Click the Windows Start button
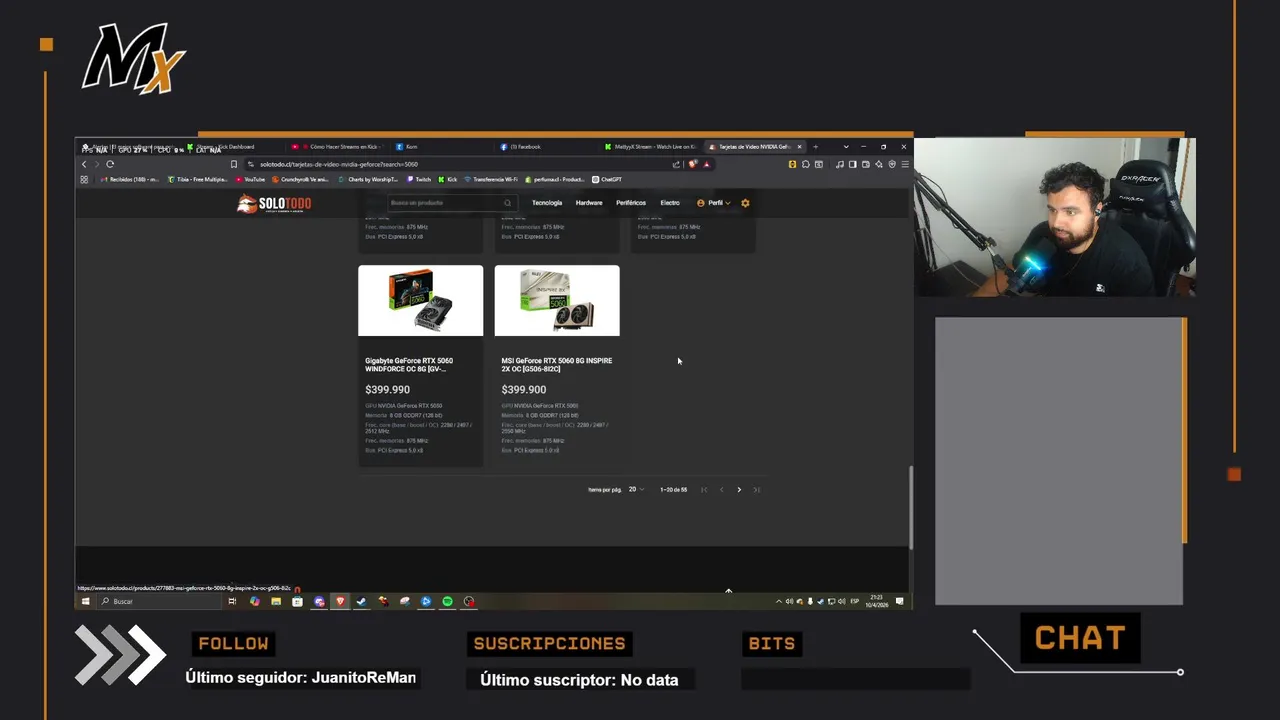 tap(85, 602)
